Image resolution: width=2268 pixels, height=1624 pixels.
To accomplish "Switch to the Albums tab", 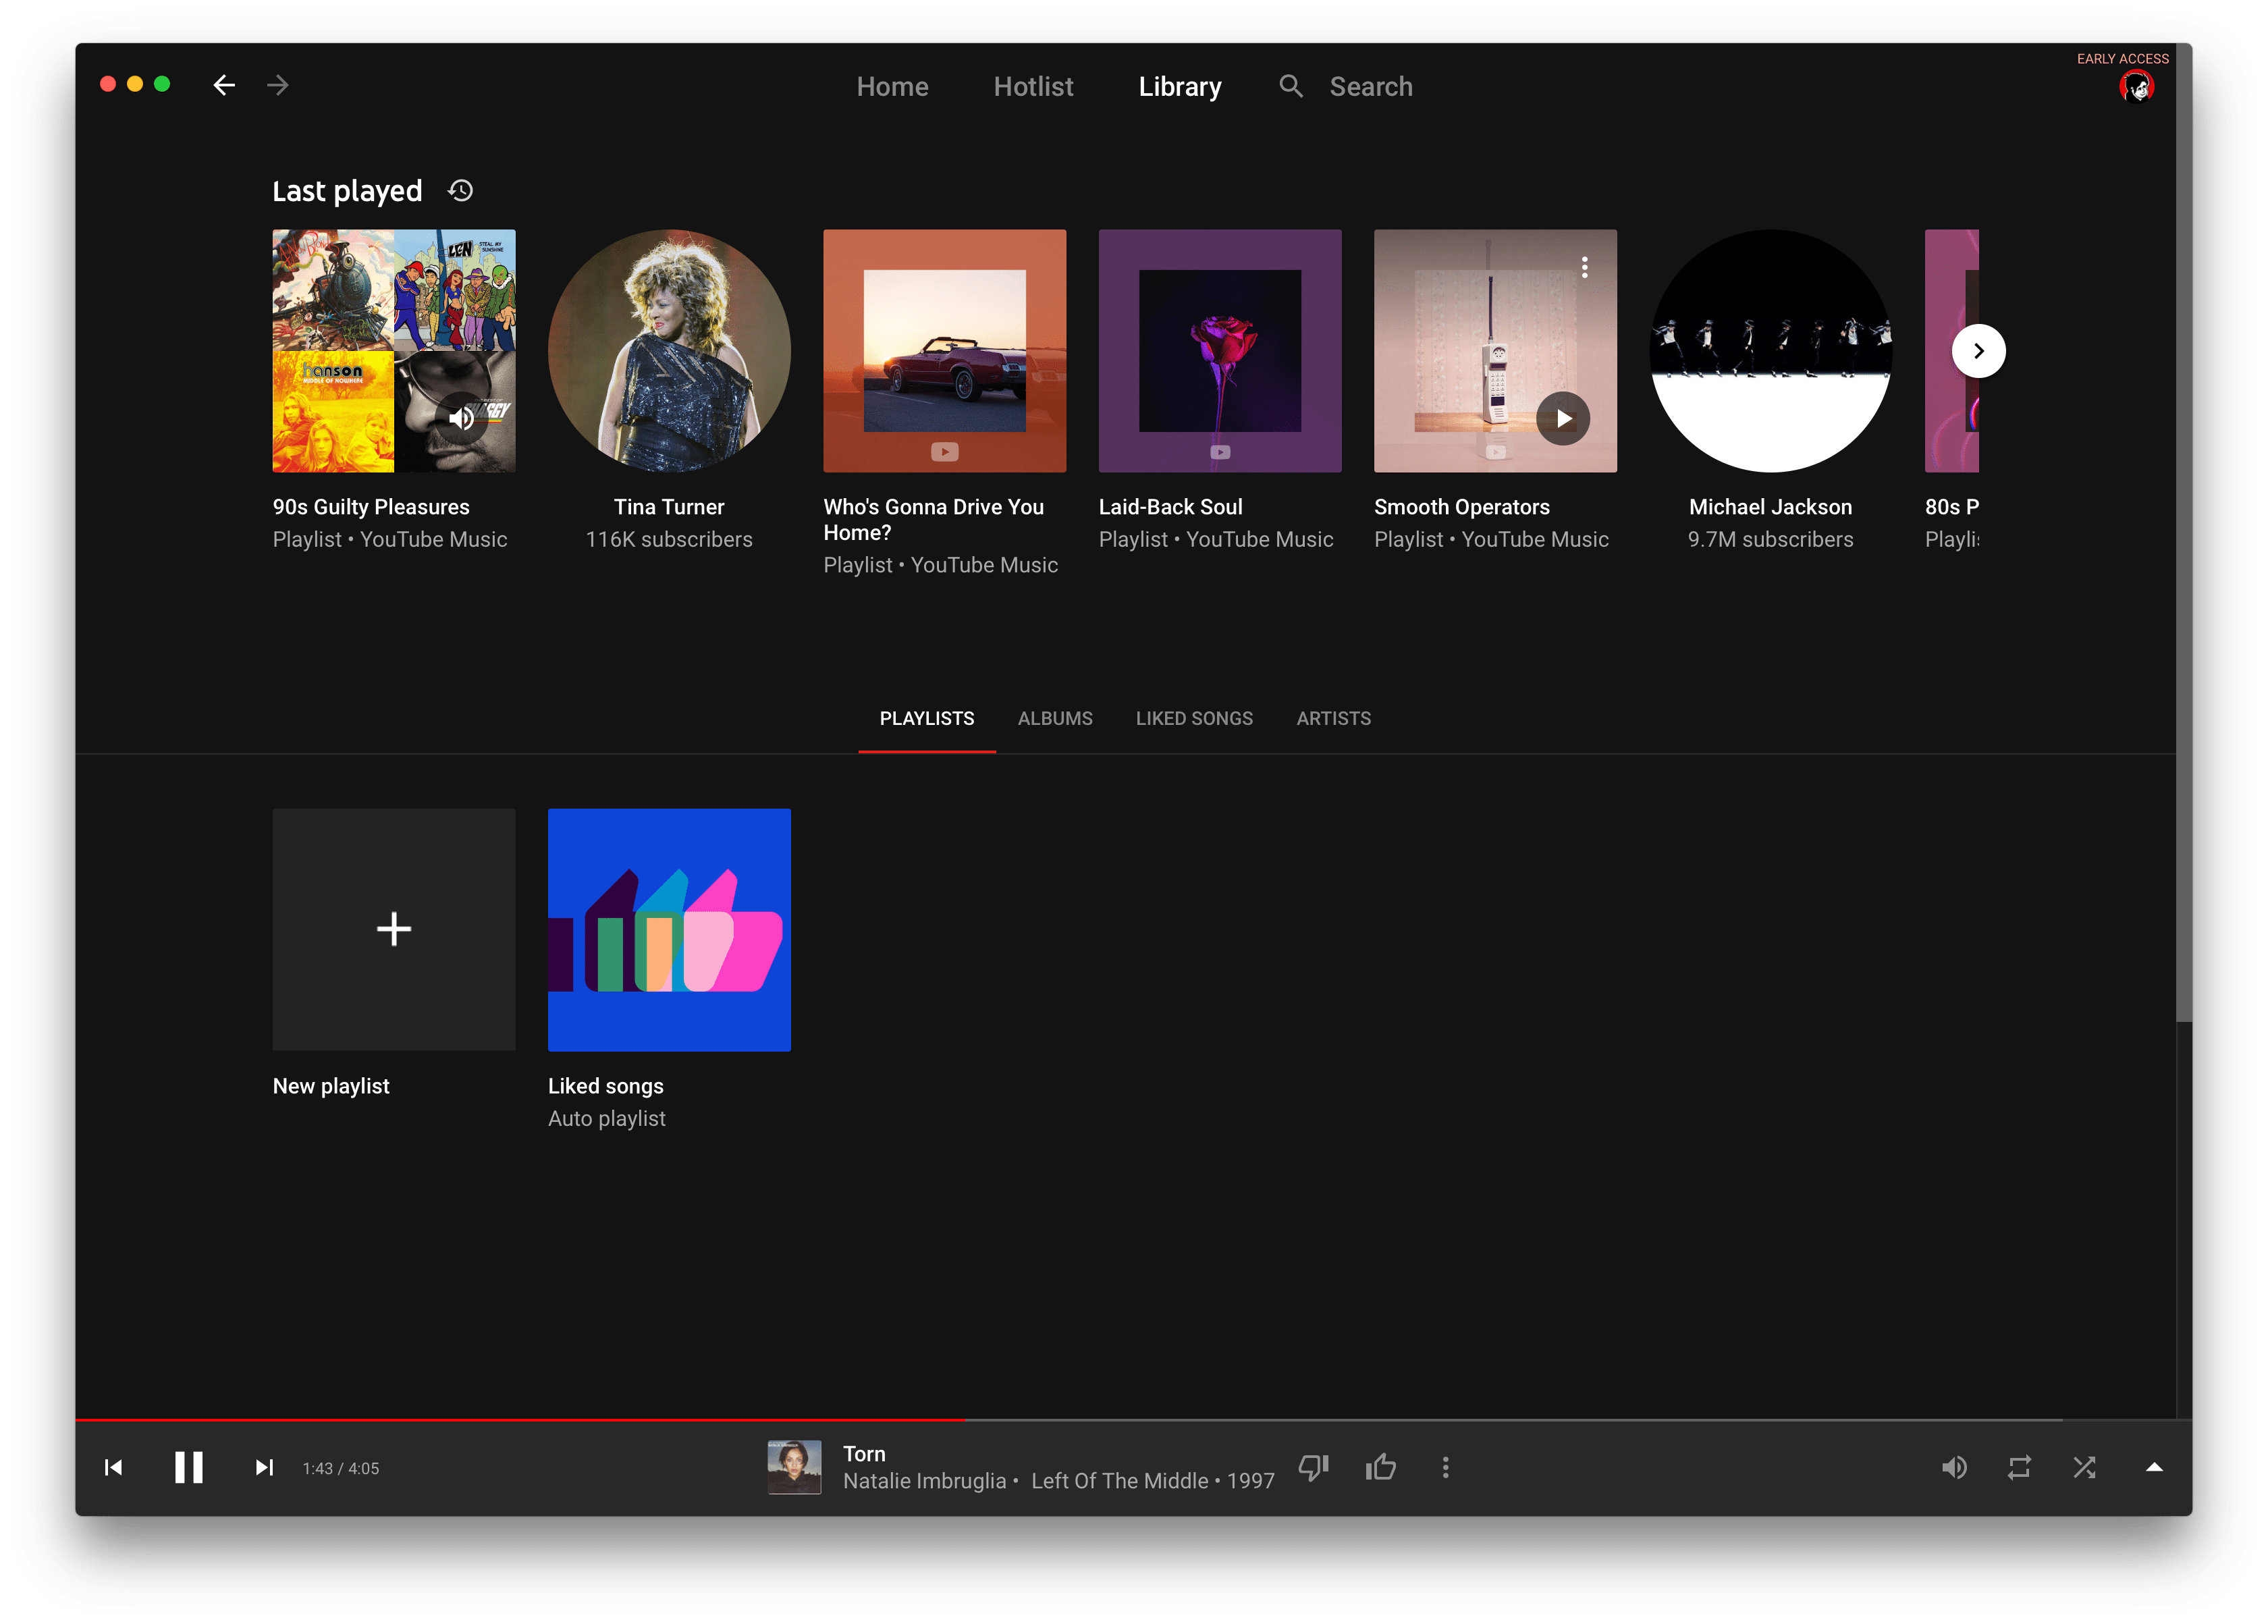I will click(x=1054, y=718).
